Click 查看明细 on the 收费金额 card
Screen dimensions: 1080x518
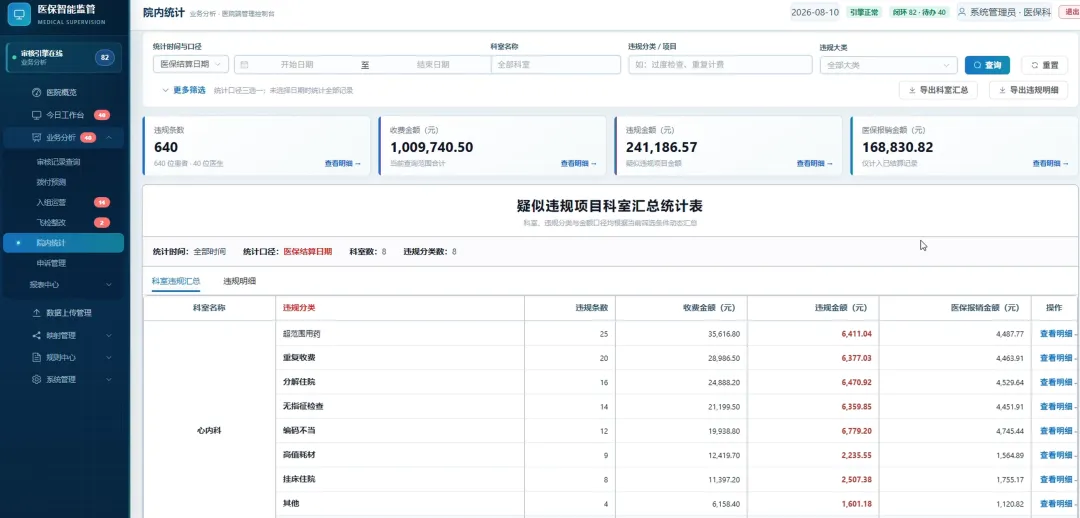[579, 164]
